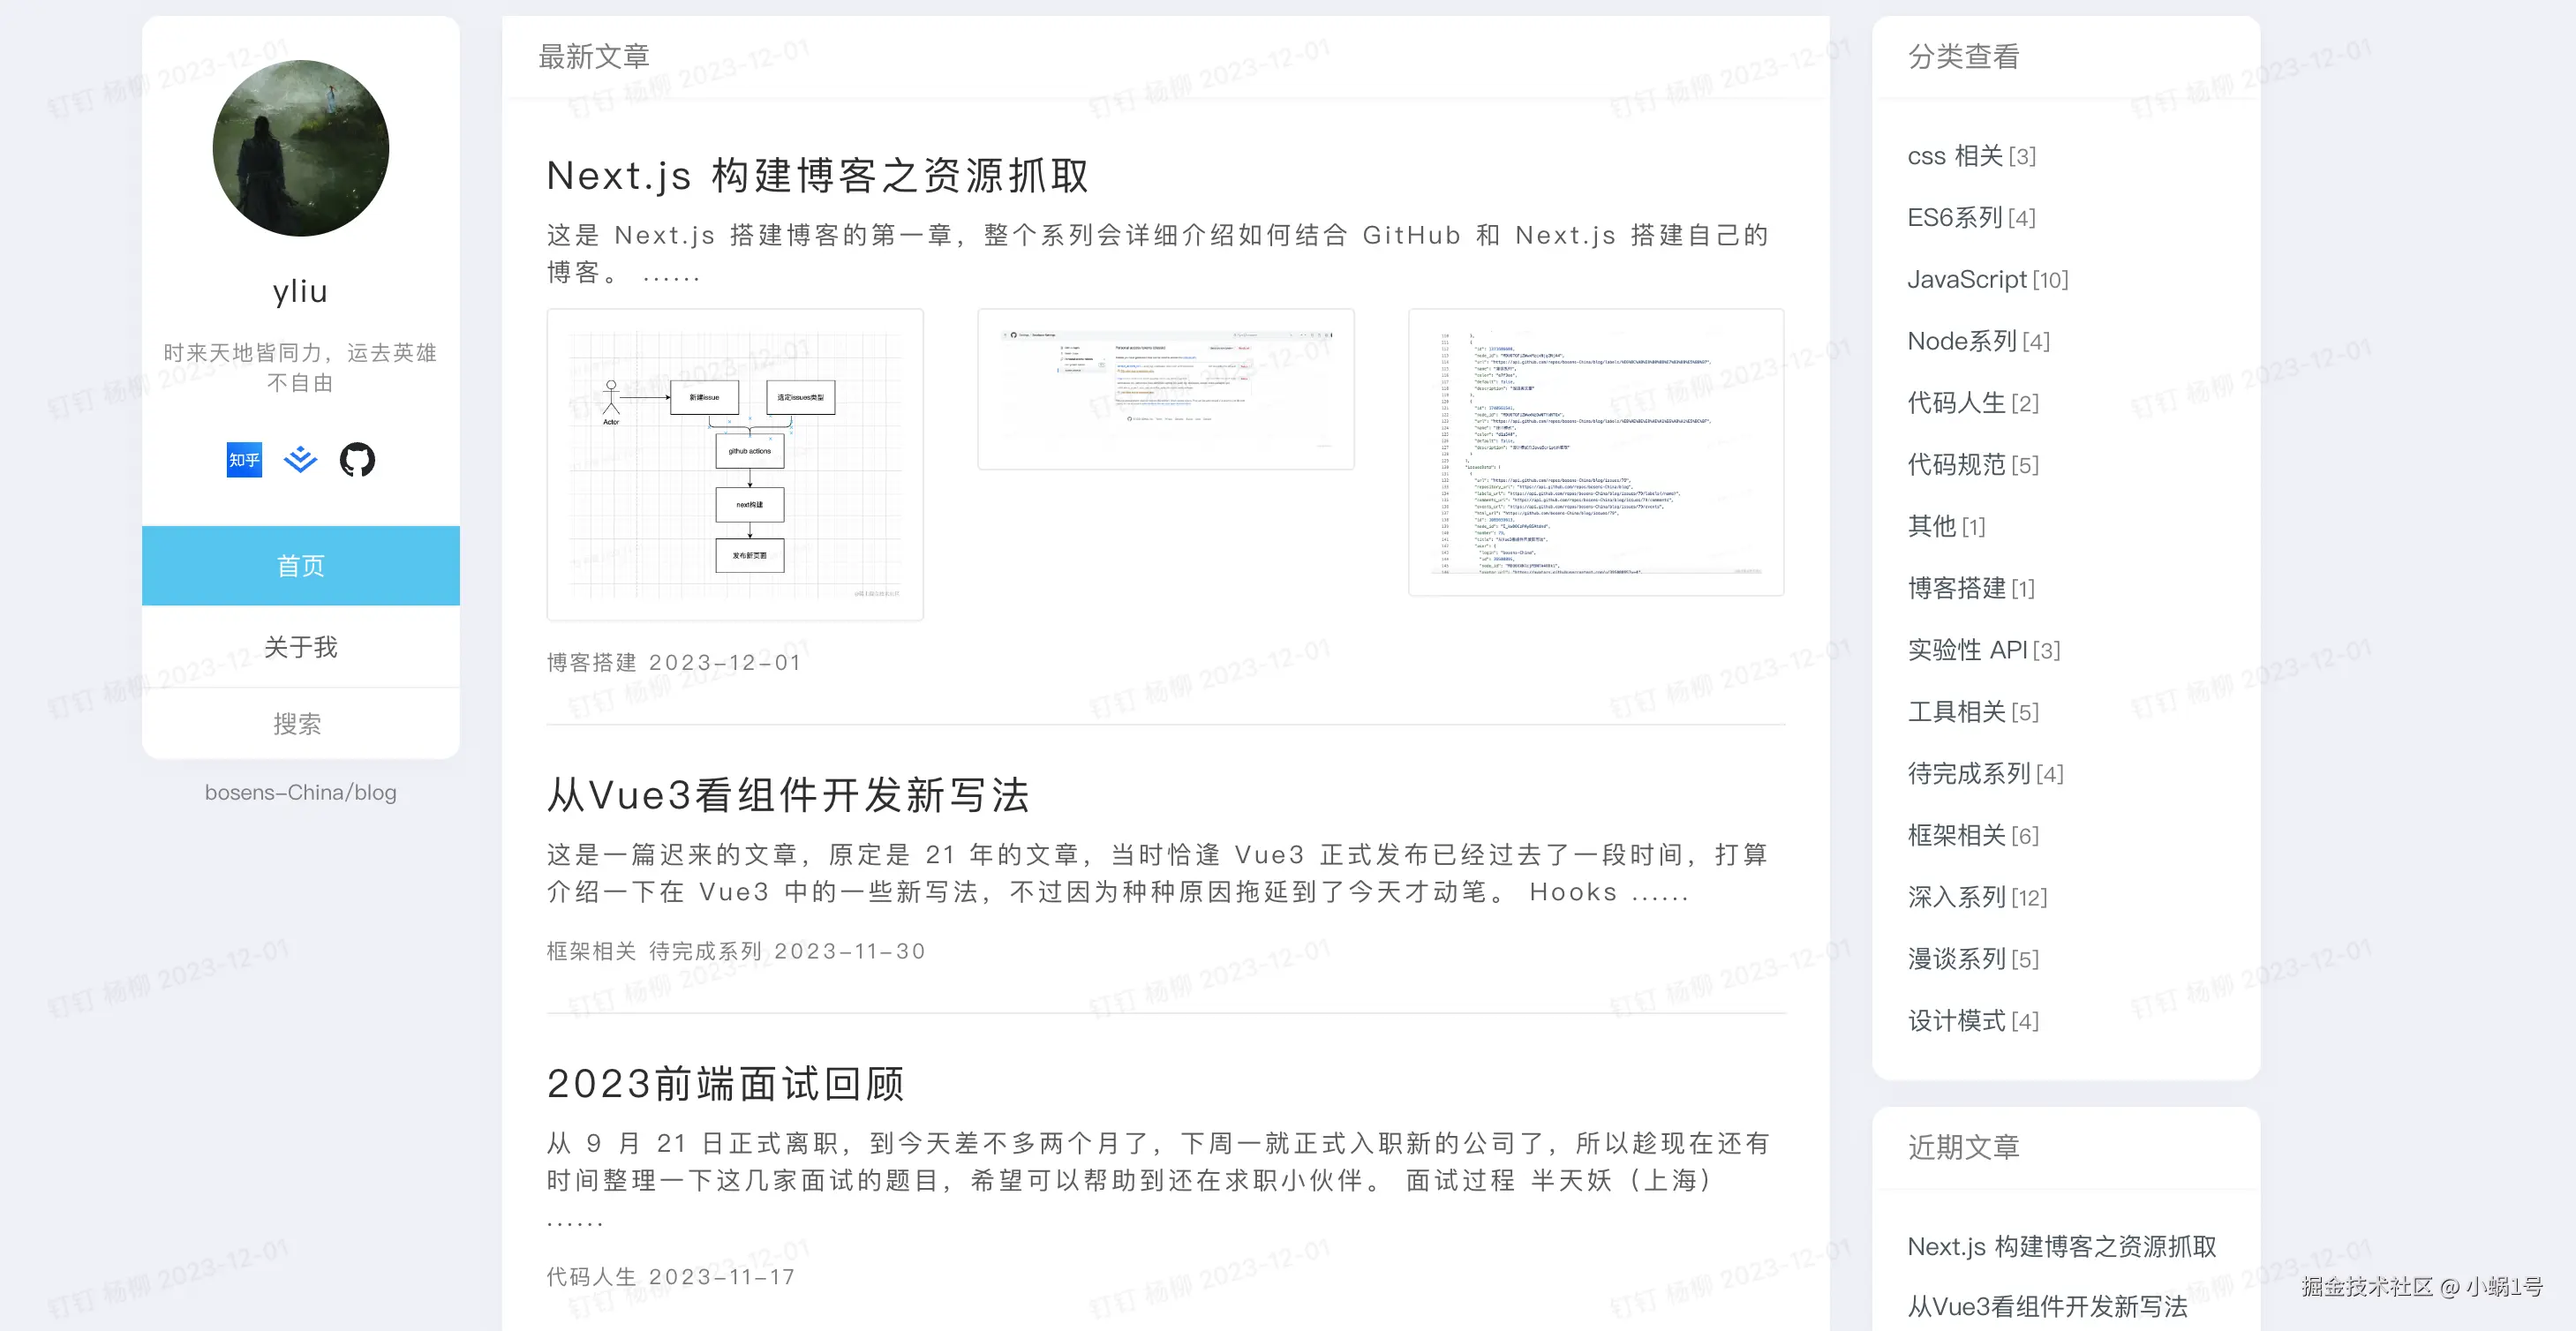Click the Zhihu (知乎) social icon

[244, 460]
